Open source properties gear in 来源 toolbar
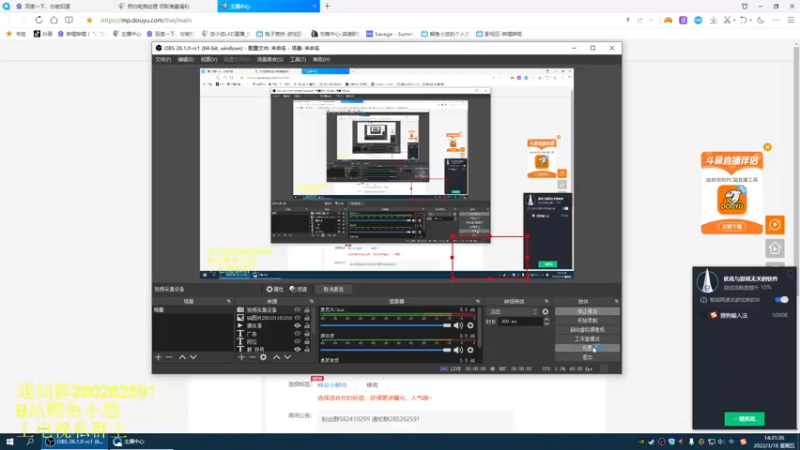This screenshot has width=800, height=450. (263, 357)
